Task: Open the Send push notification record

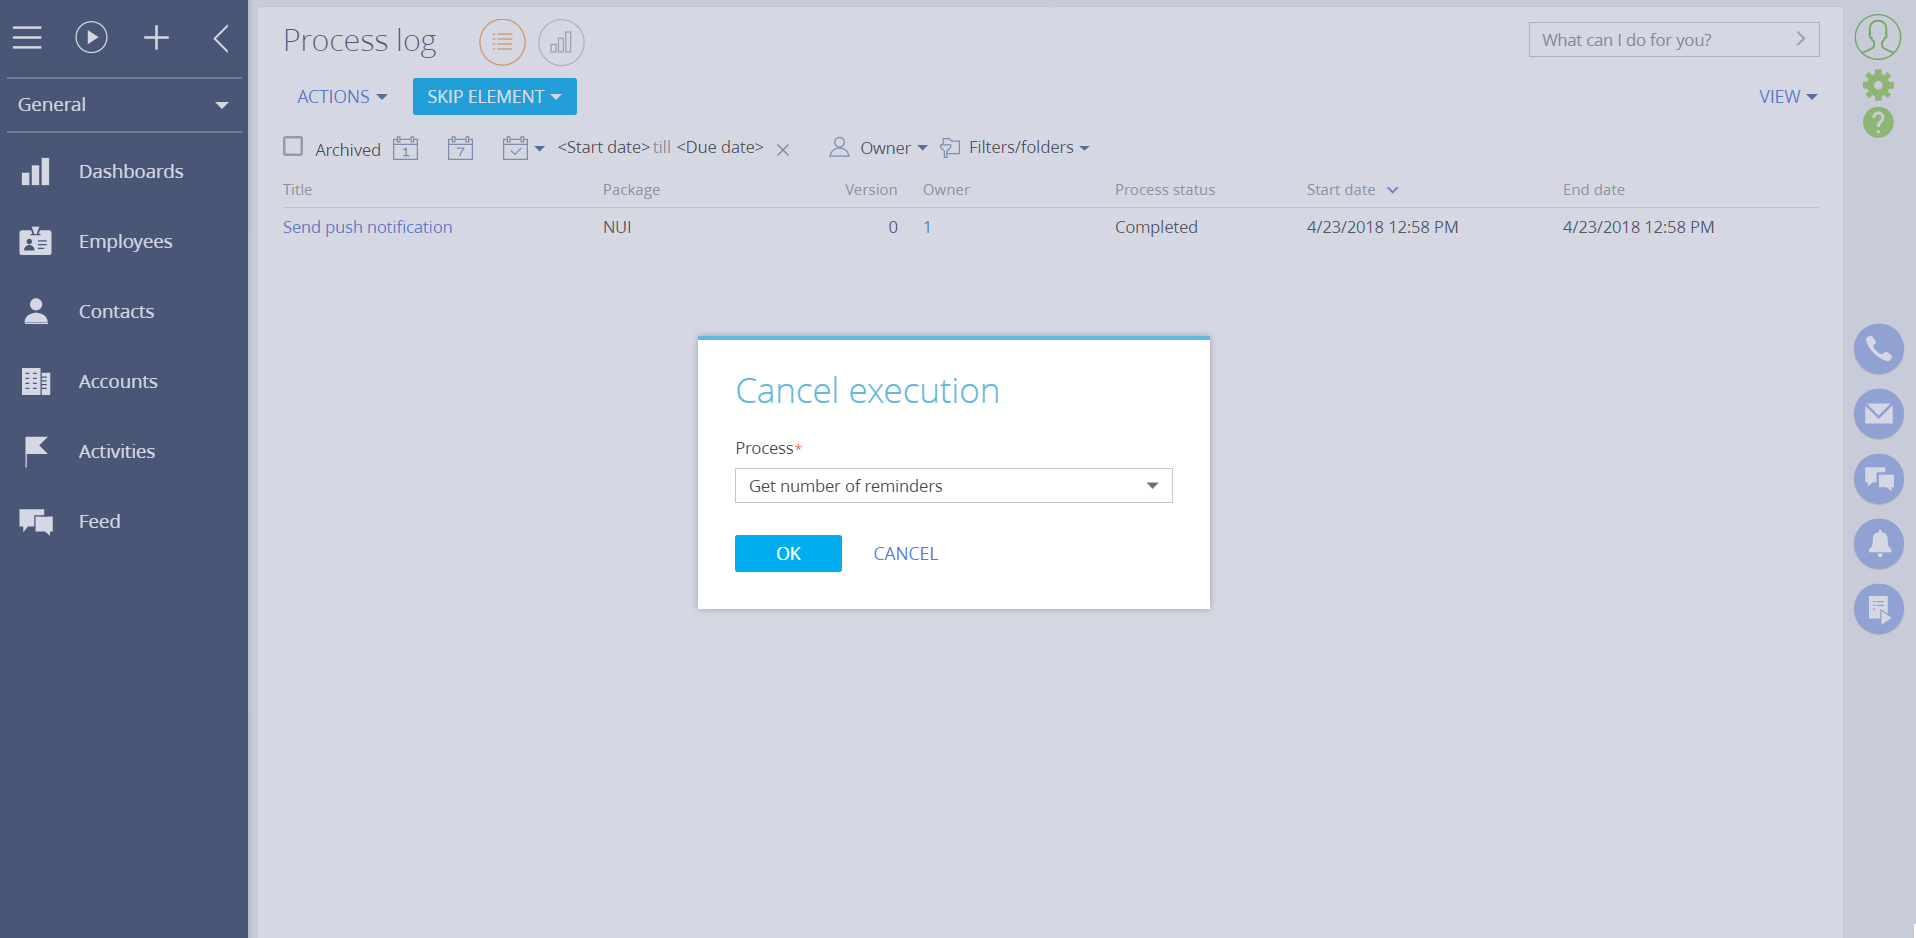Action: click(367, 227)
